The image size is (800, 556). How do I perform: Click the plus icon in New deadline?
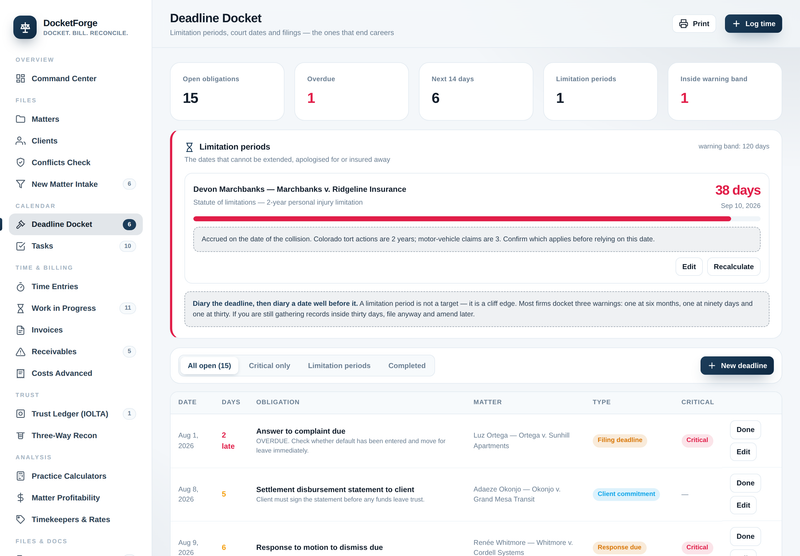(x=712, y=366)
